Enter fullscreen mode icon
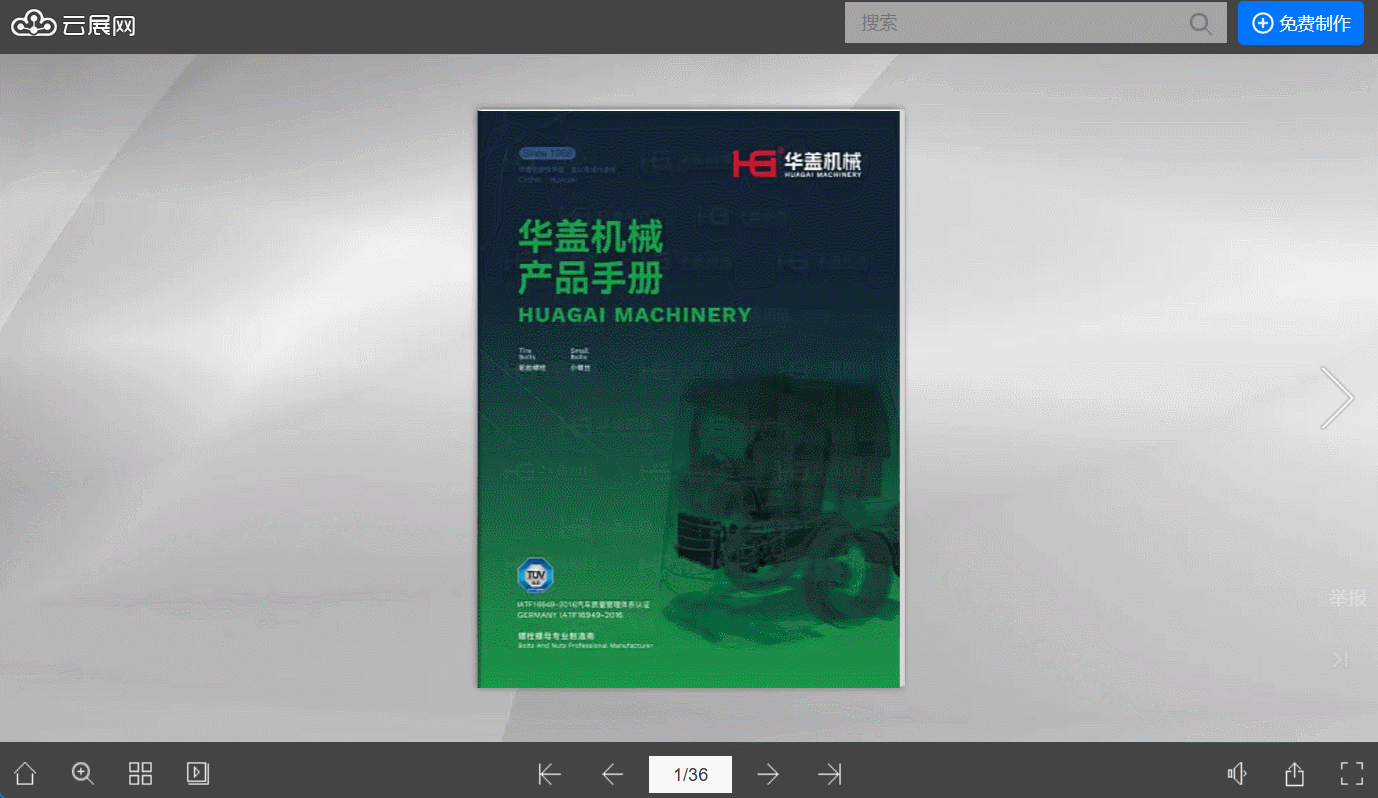This screenshot has width=1378, height=798. [x=1352, y=773]
